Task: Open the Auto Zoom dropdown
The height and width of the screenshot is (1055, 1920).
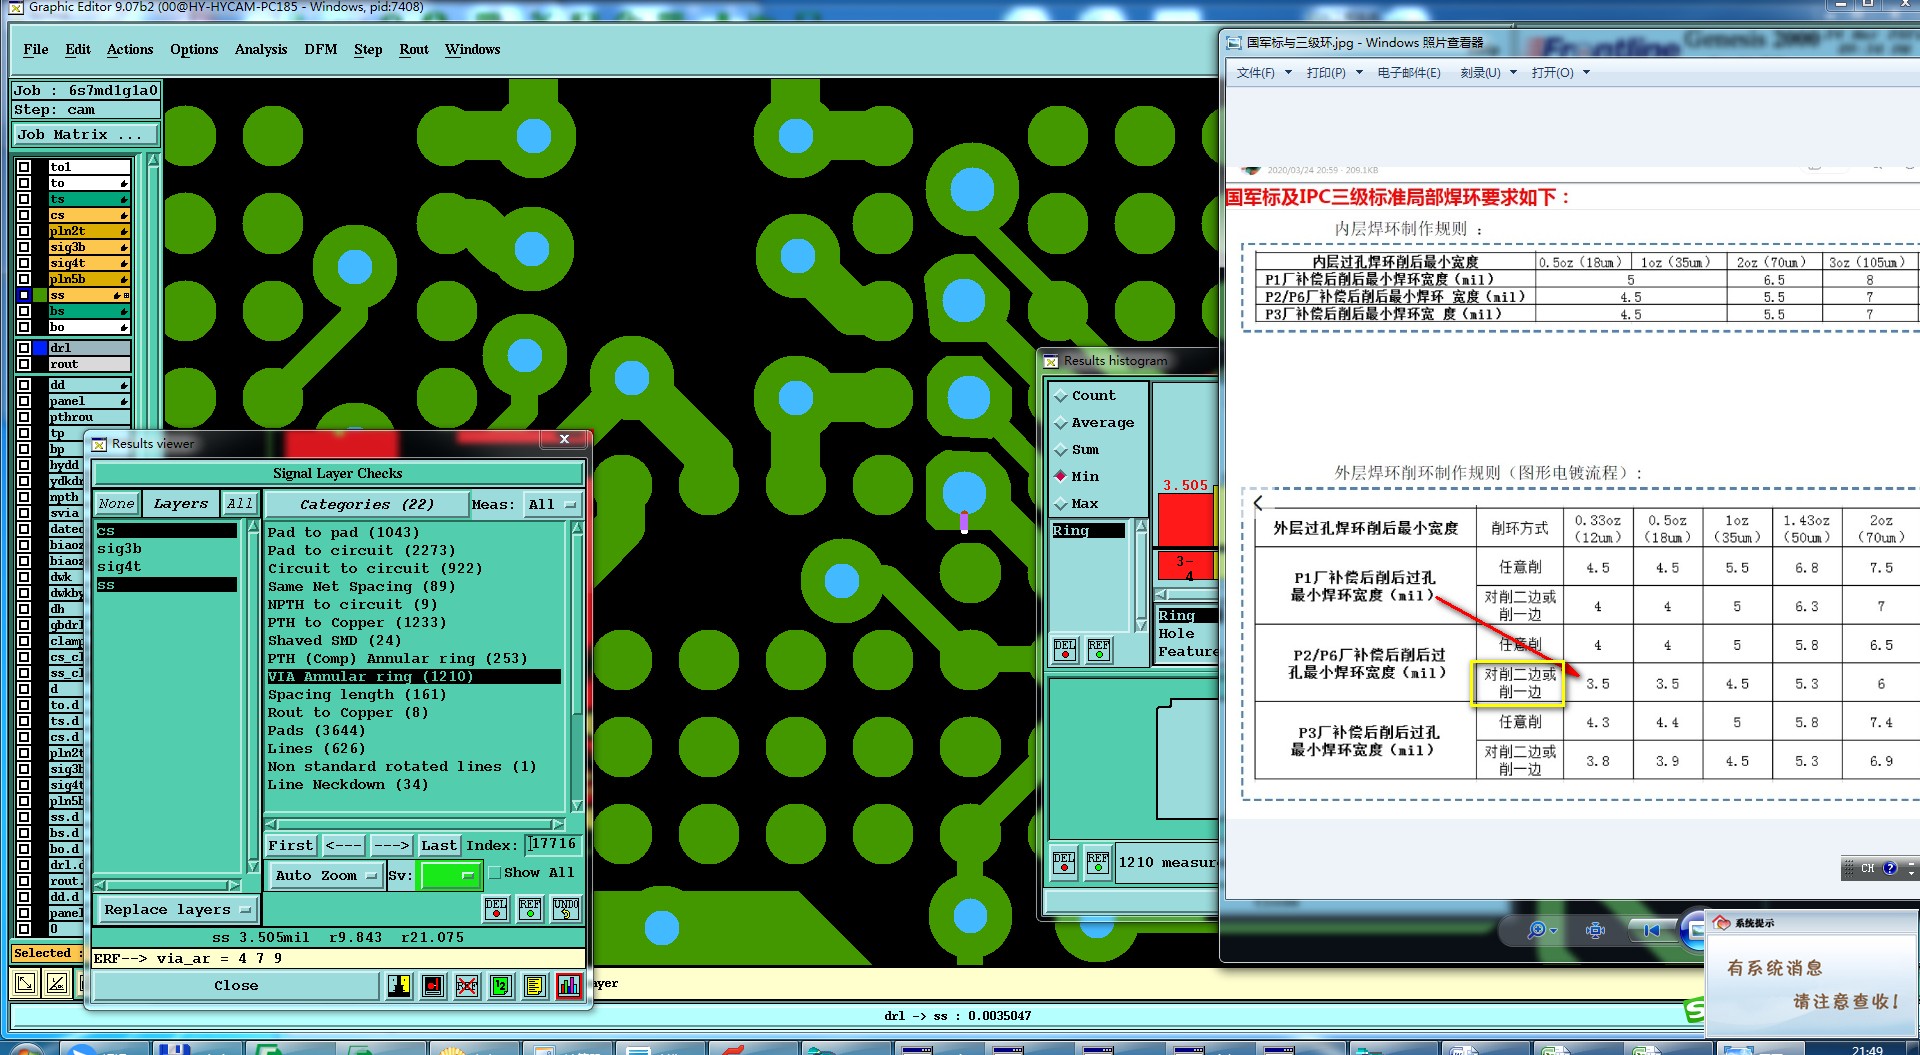Action: 326,876
